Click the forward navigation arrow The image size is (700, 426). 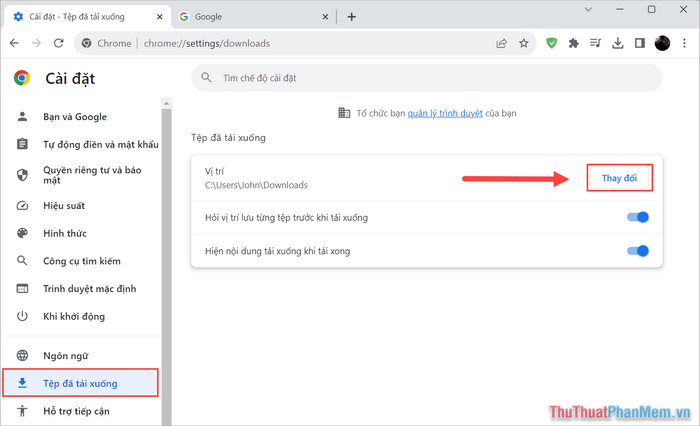(36, 43)
